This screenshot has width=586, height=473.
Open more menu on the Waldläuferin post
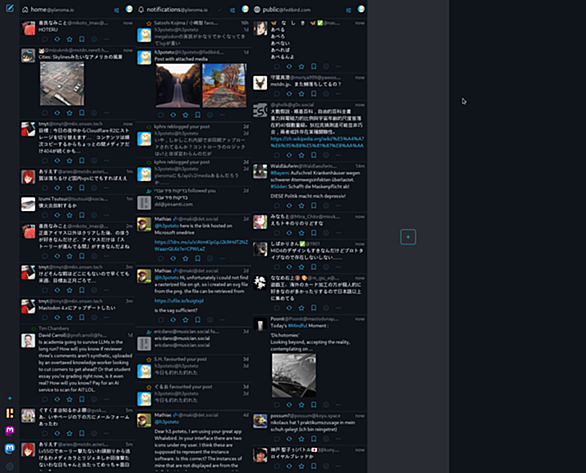point(338,205)
